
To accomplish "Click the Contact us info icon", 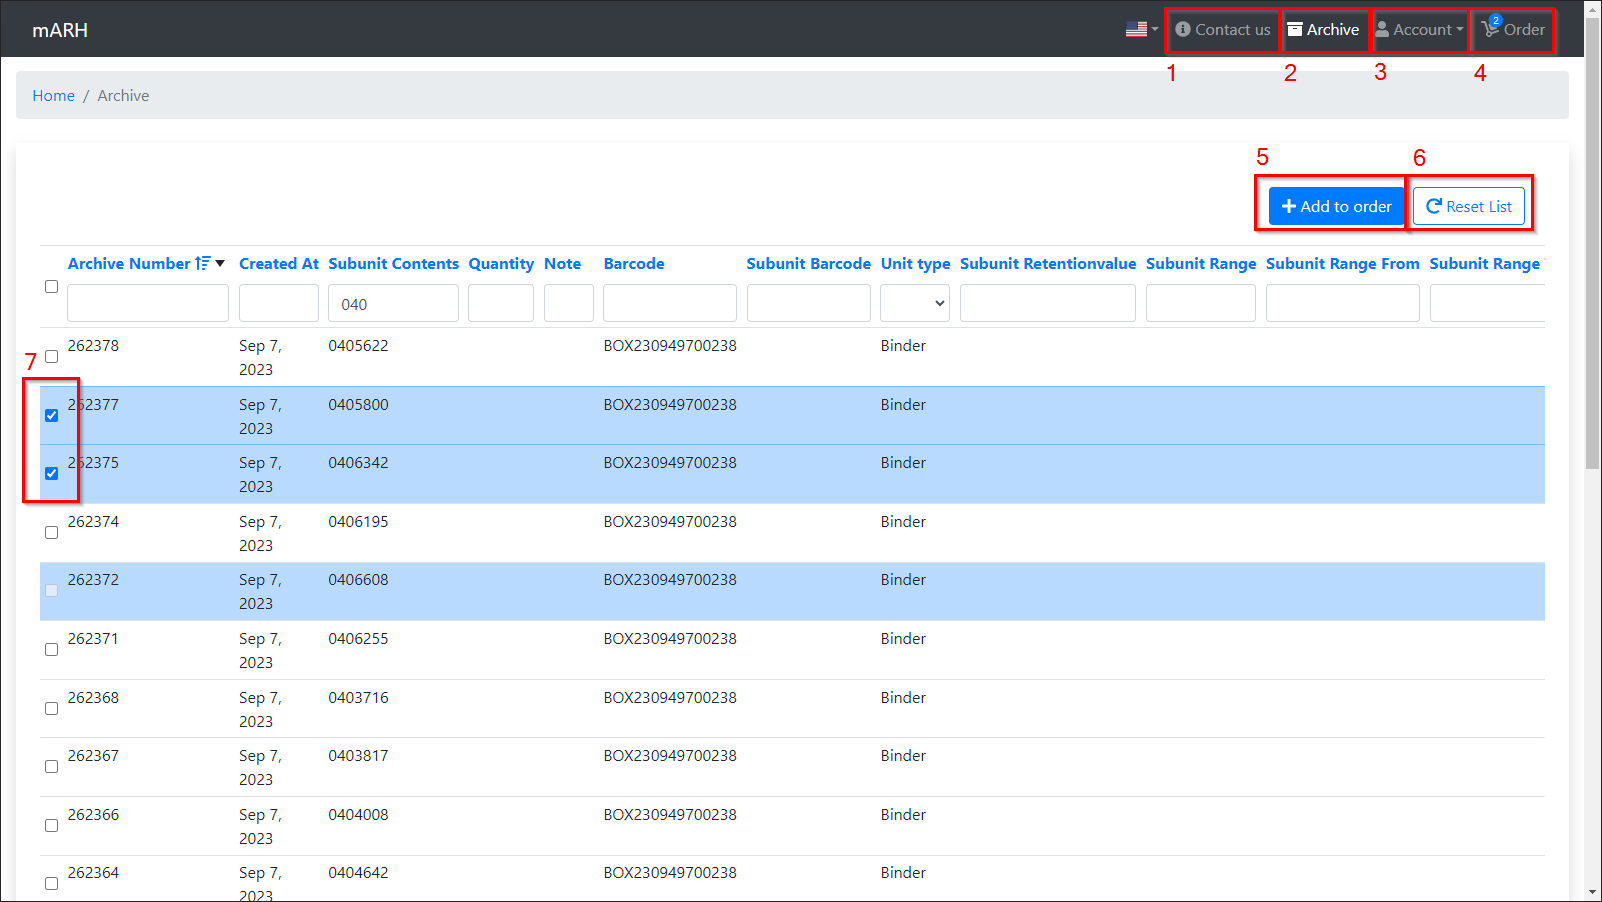I will click(1183, 30).
